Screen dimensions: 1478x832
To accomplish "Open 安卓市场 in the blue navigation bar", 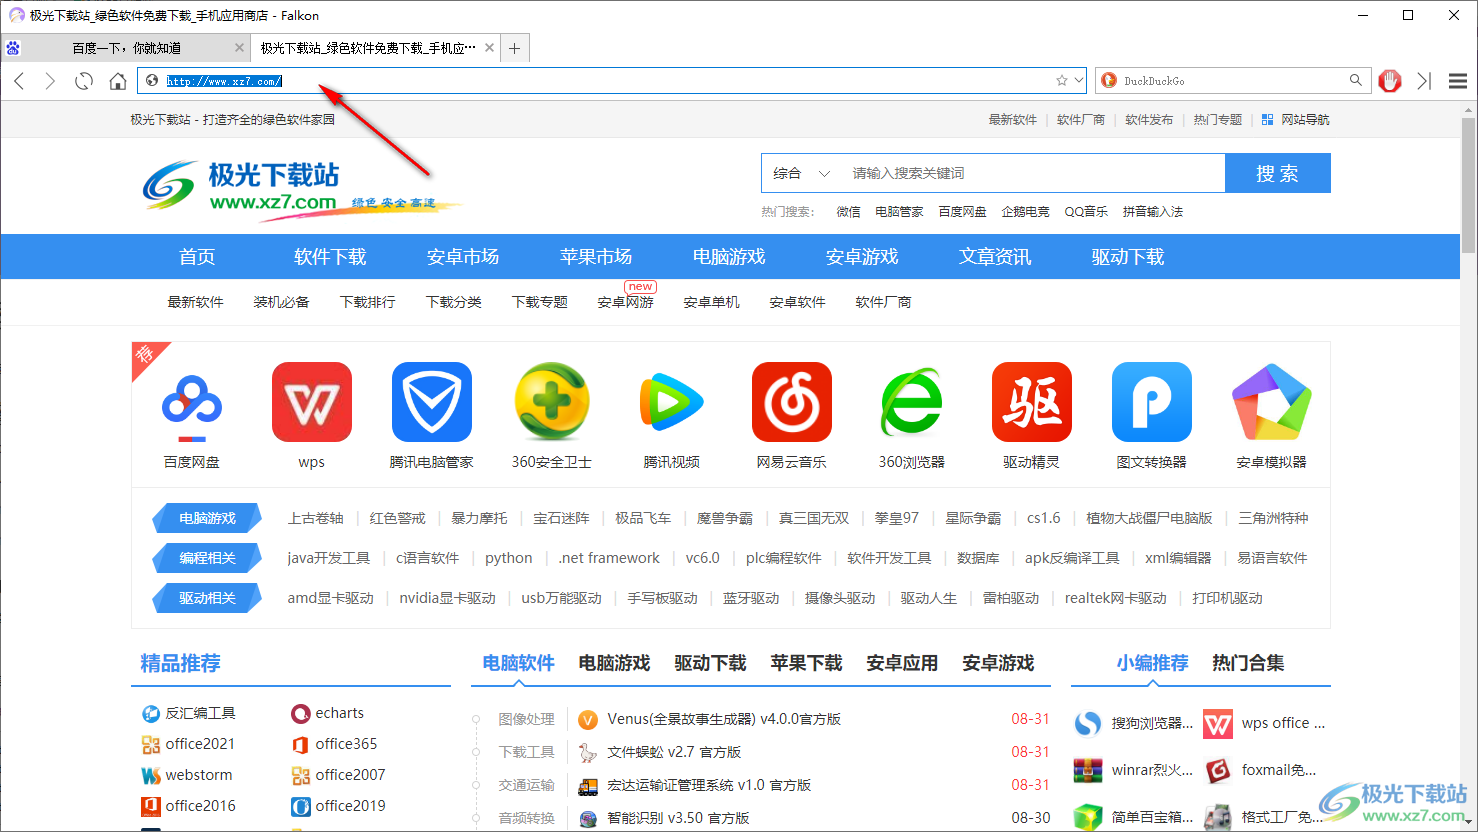I will 463,257.
